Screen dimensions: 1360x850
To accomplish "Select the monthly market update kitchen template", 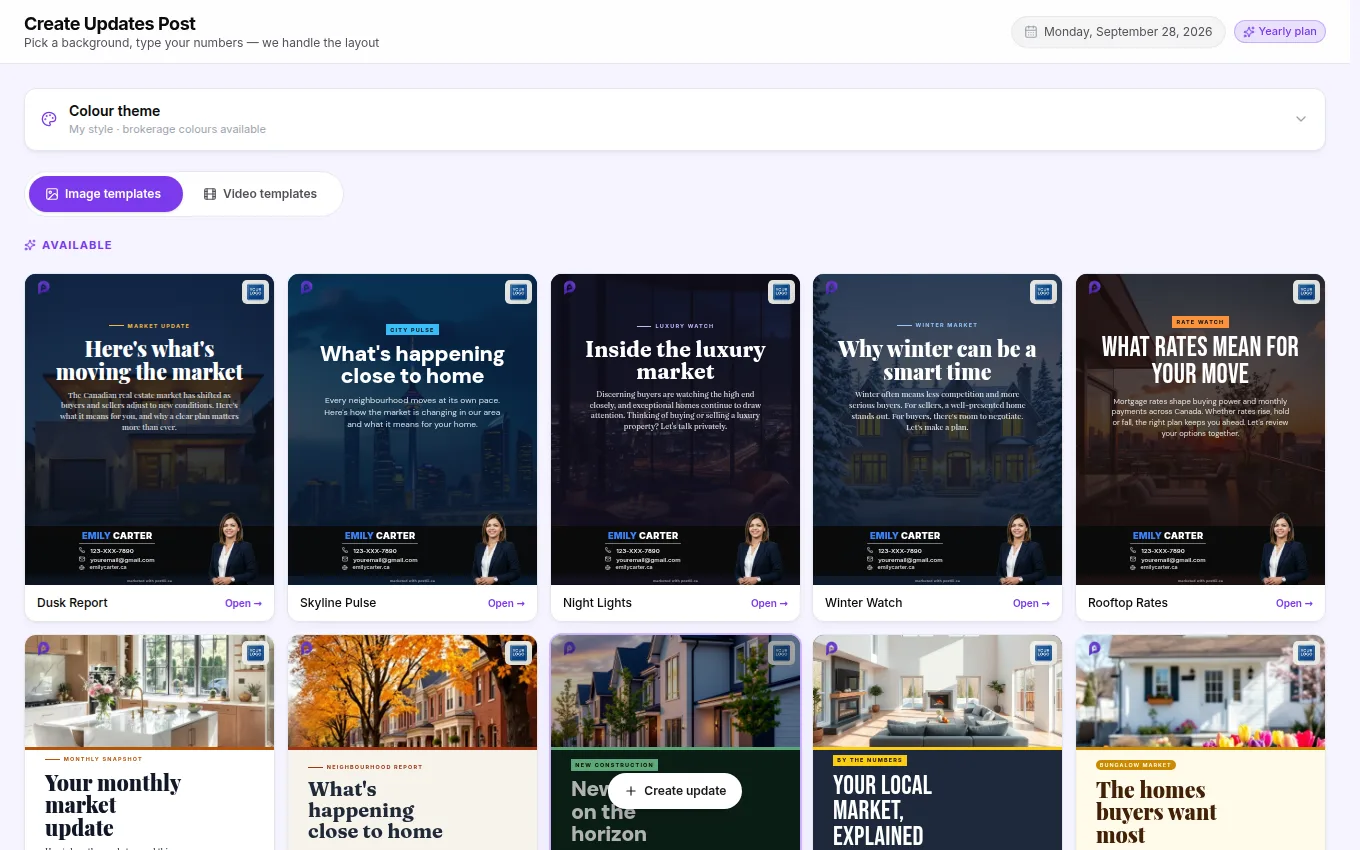I will (x=149, y=742).
